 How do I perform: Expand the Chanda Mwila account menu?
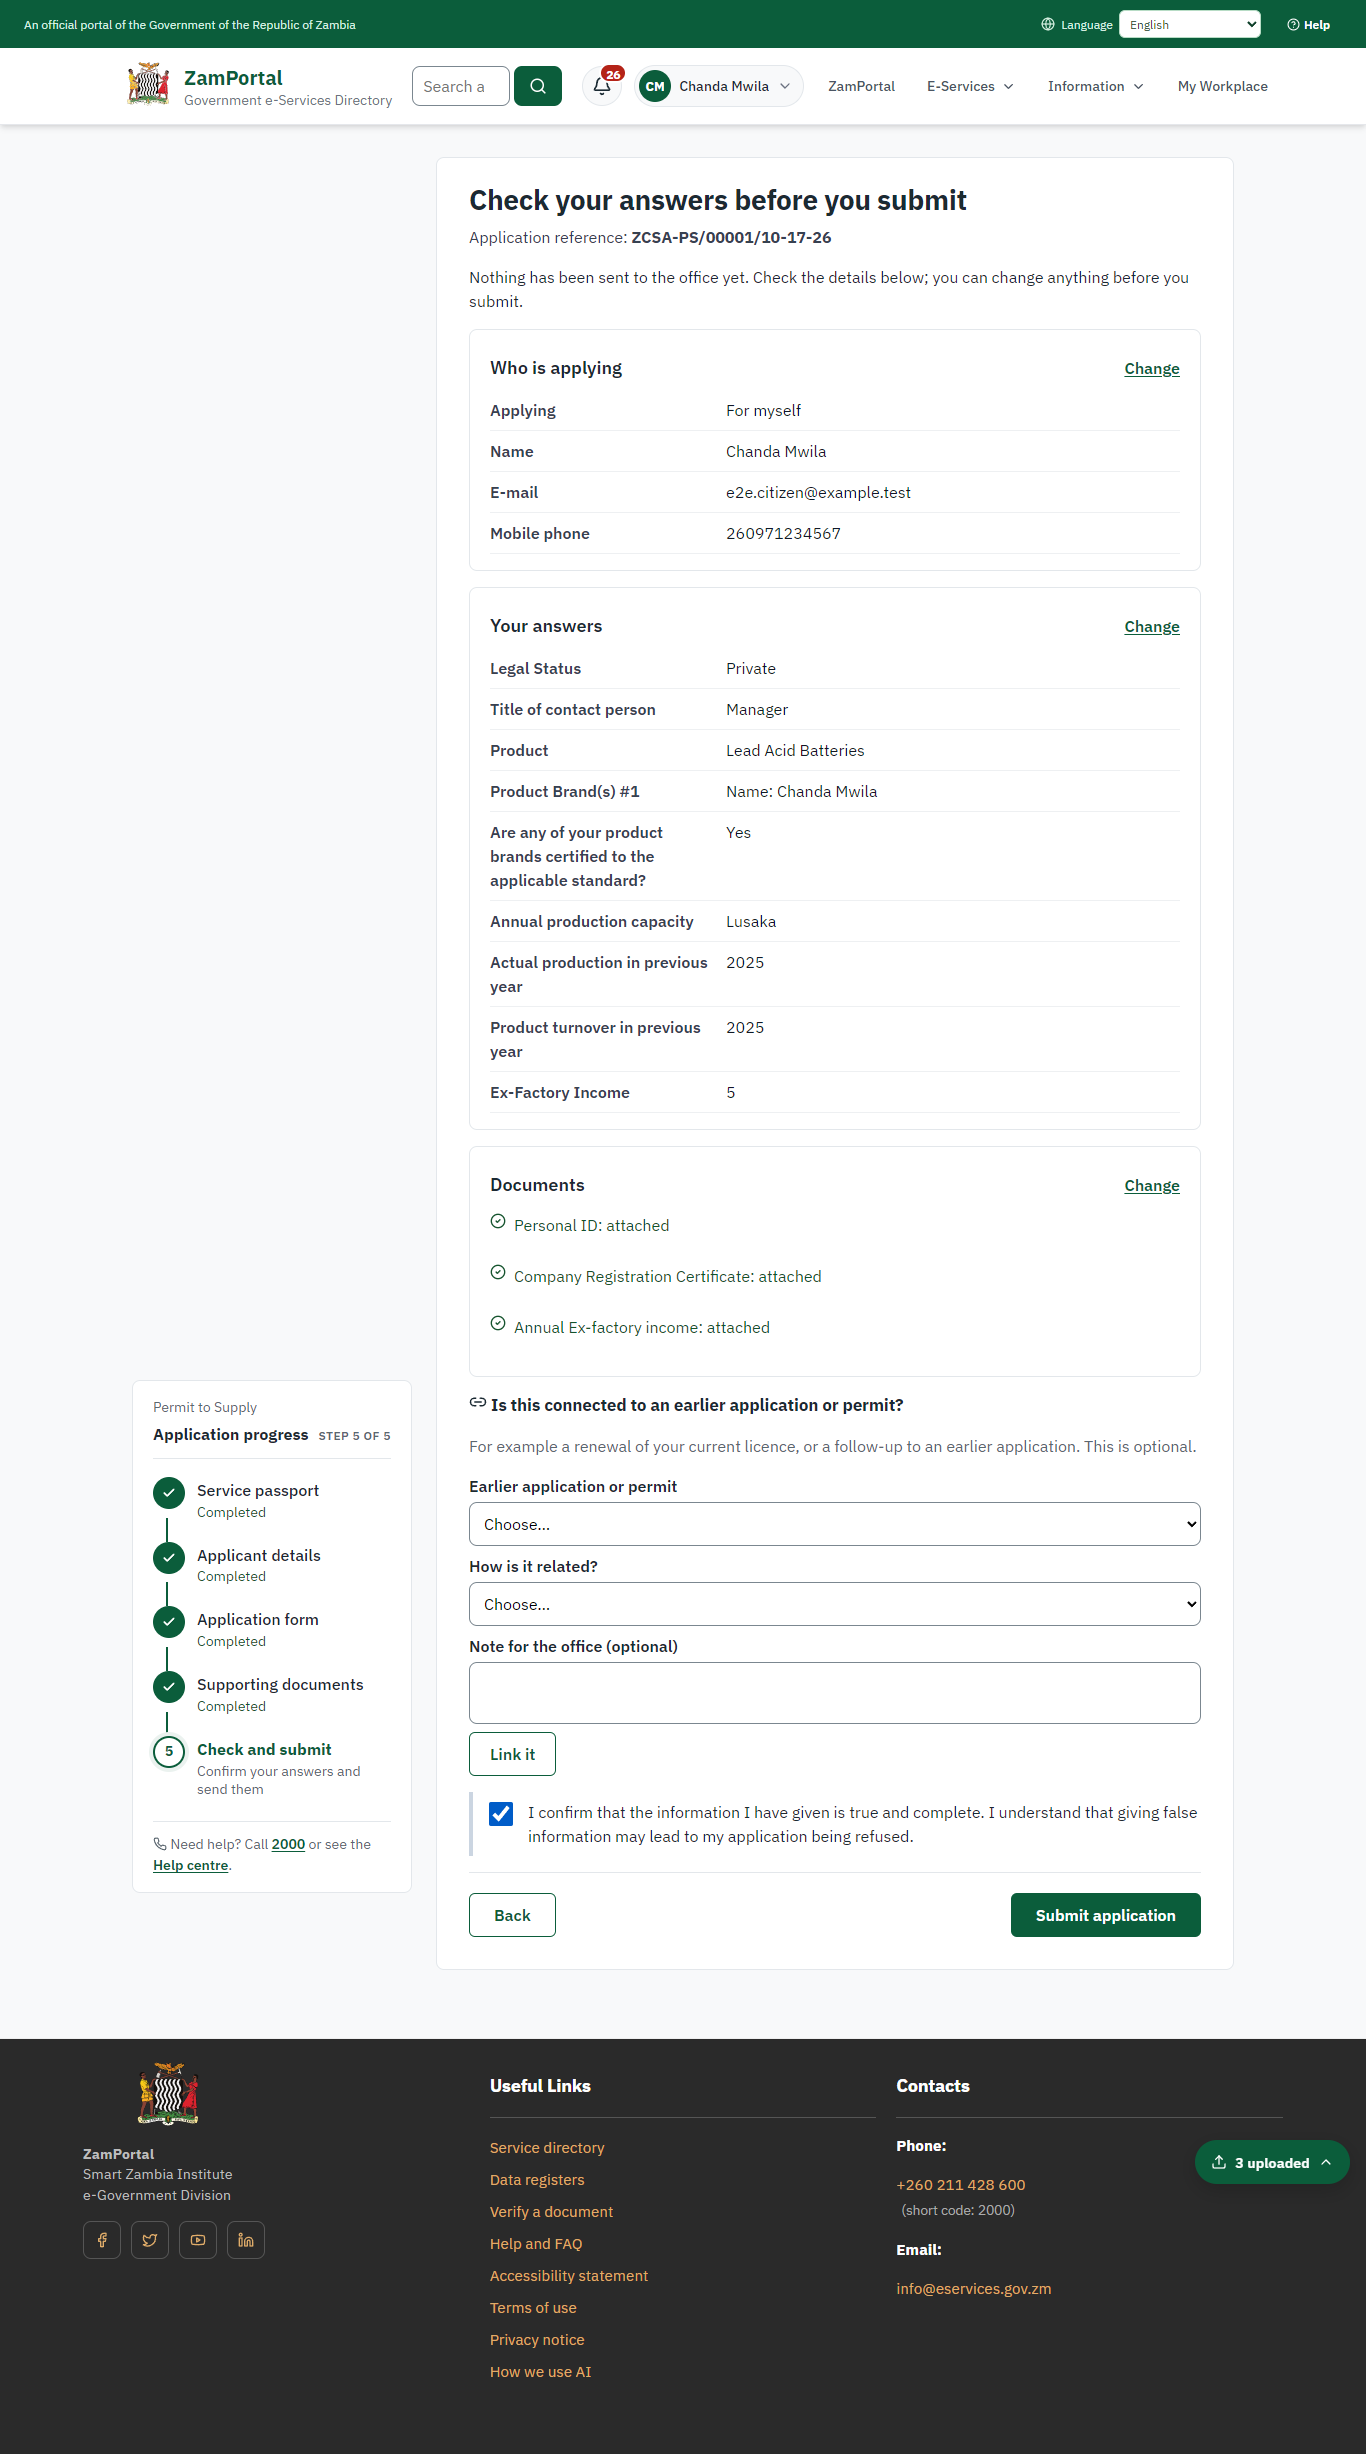click(x=719, y=86)
